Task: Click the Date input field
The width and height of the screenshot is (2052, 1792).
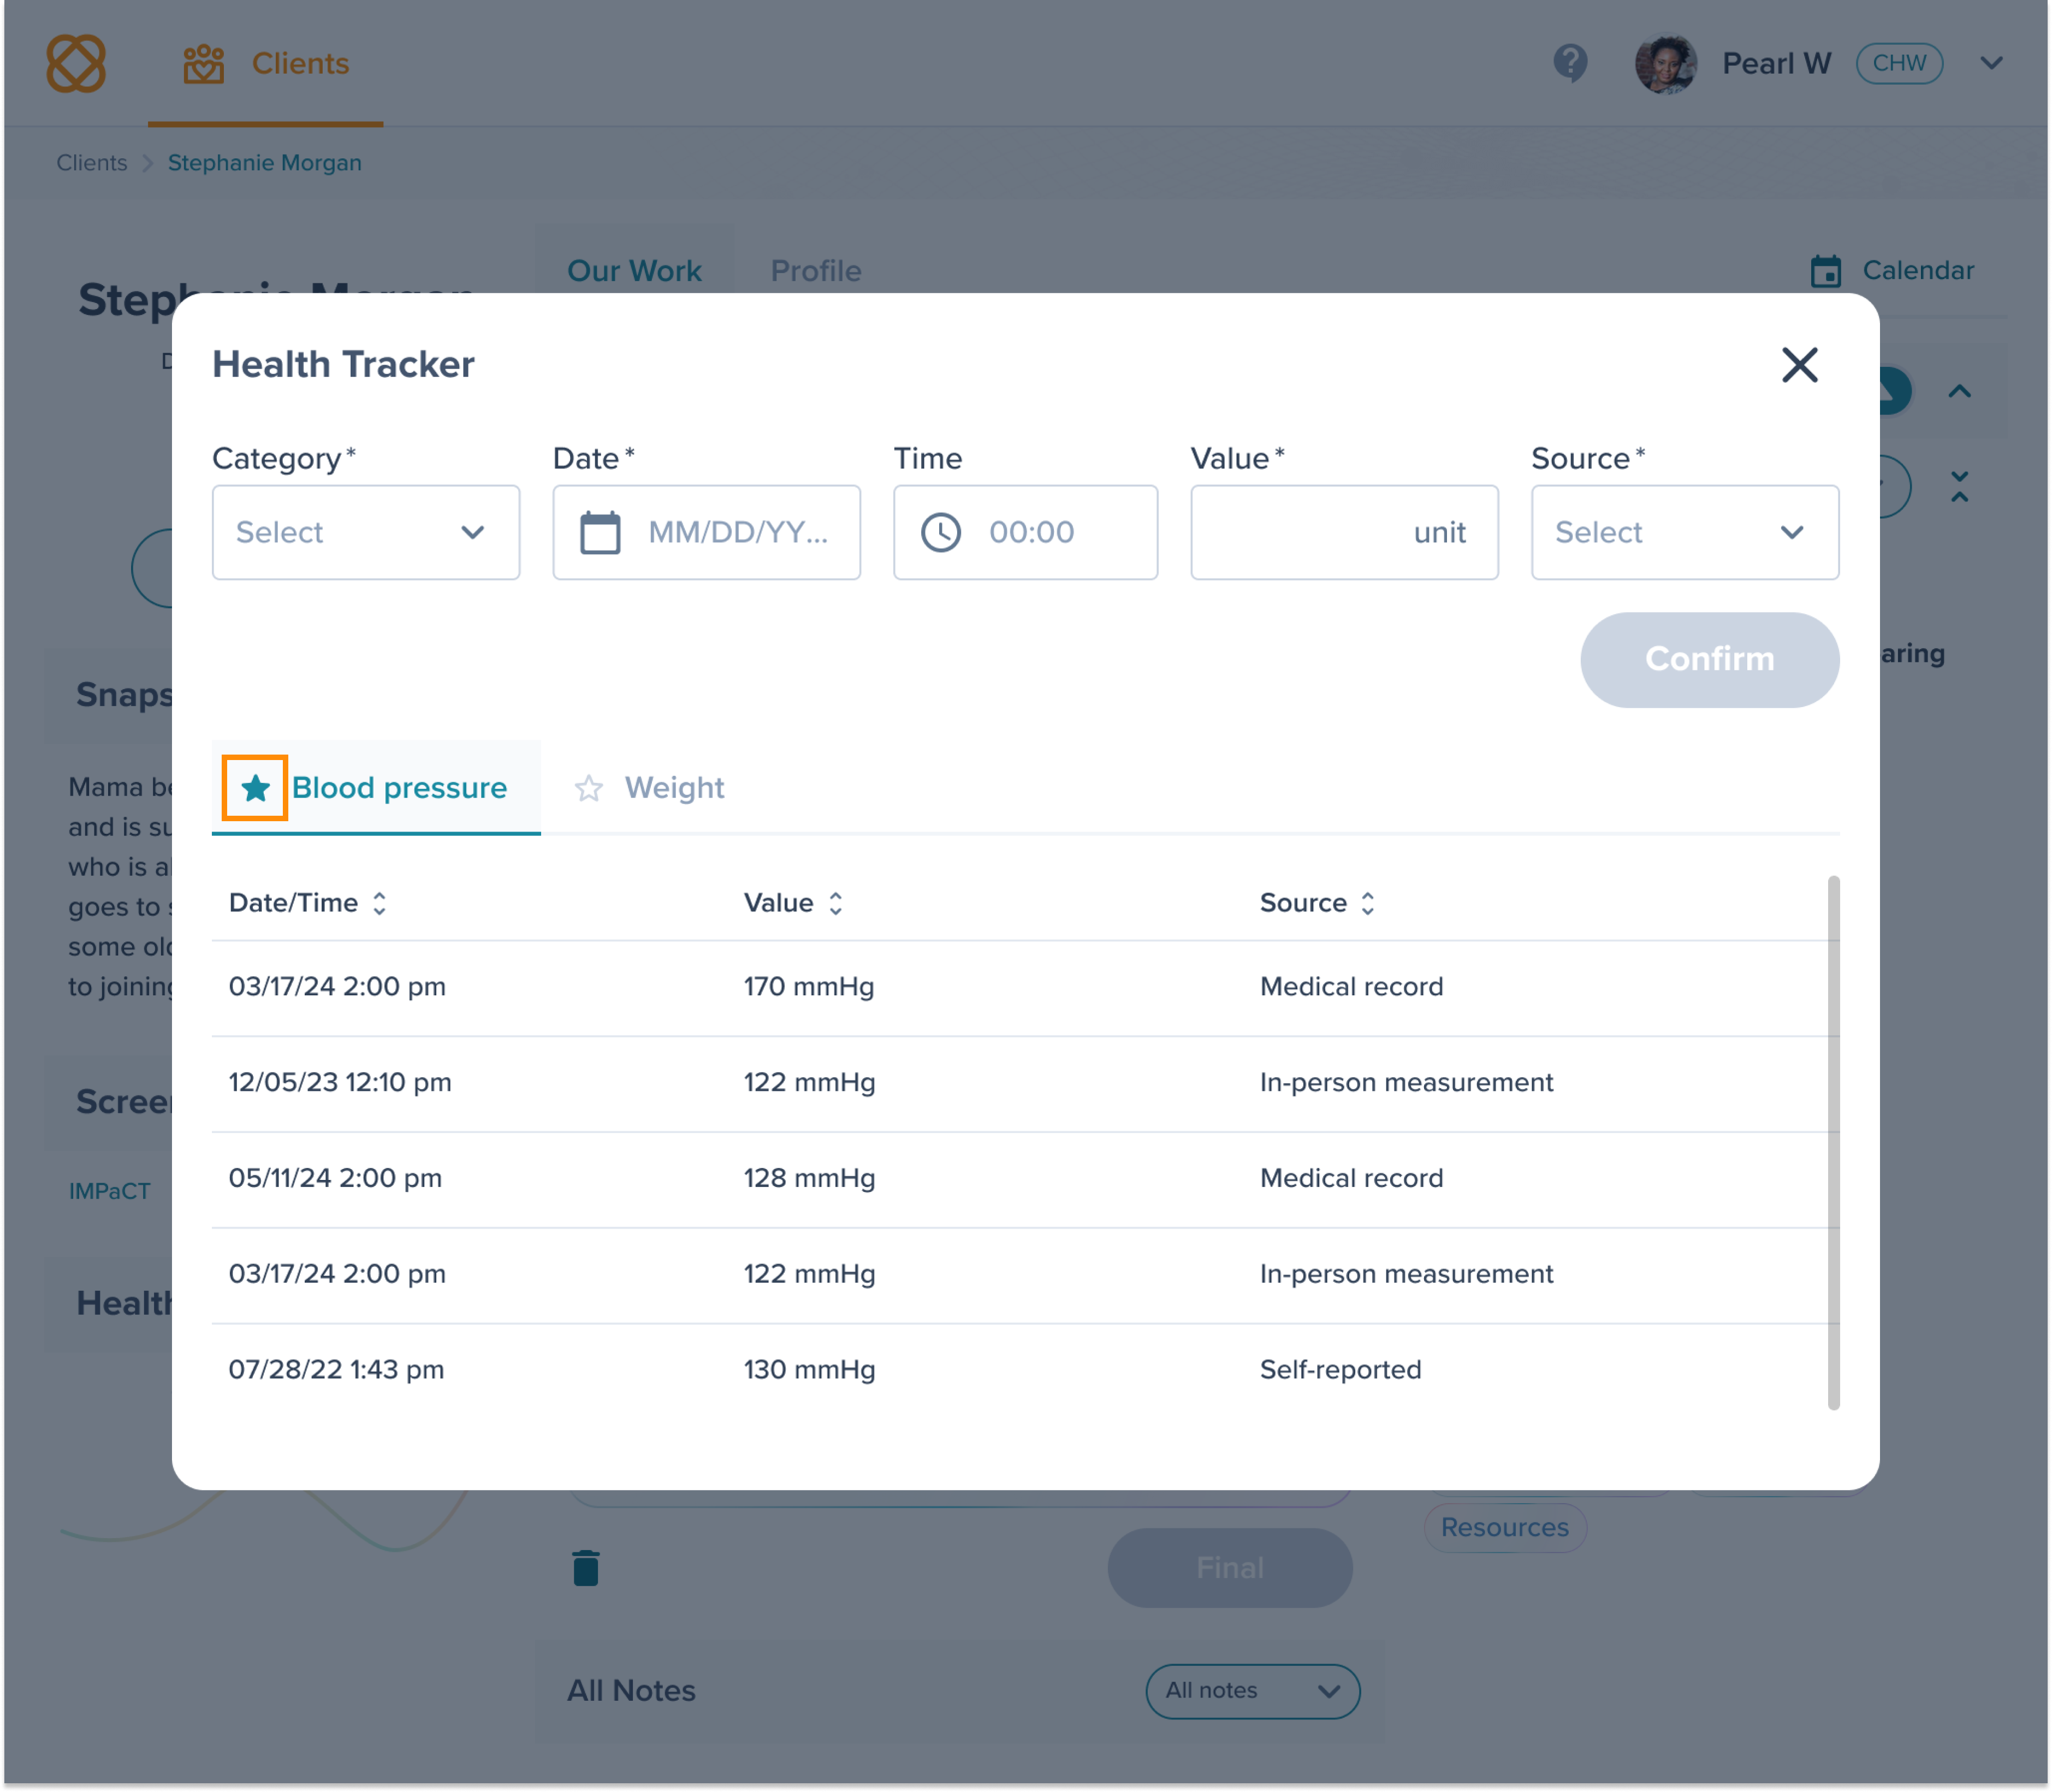Action: point(707,532)
